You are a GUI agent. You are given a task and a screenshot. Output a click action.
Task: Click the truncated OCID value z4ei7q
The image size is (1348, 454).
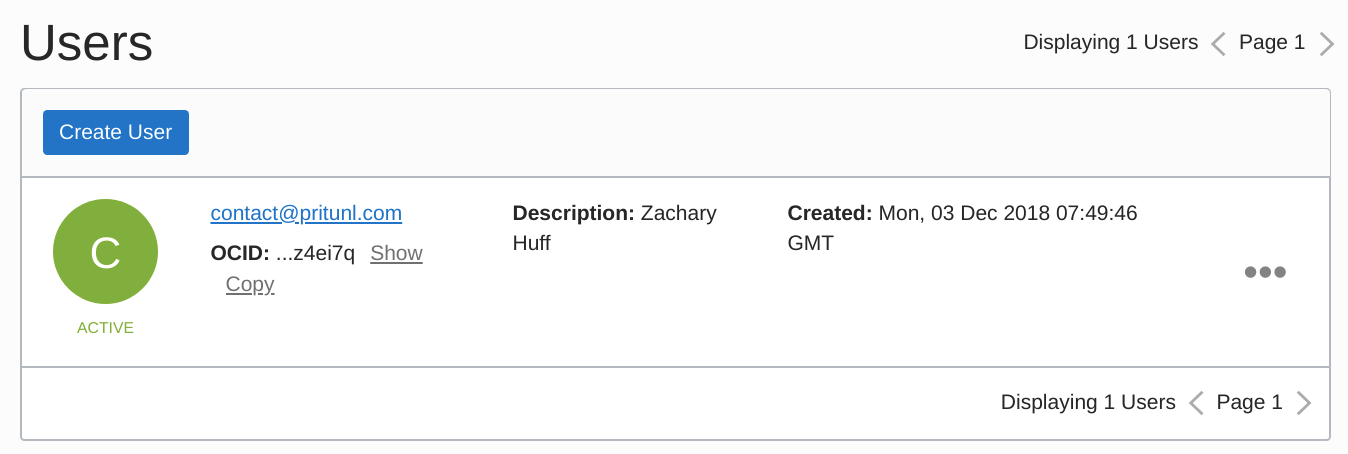[315, 253]
